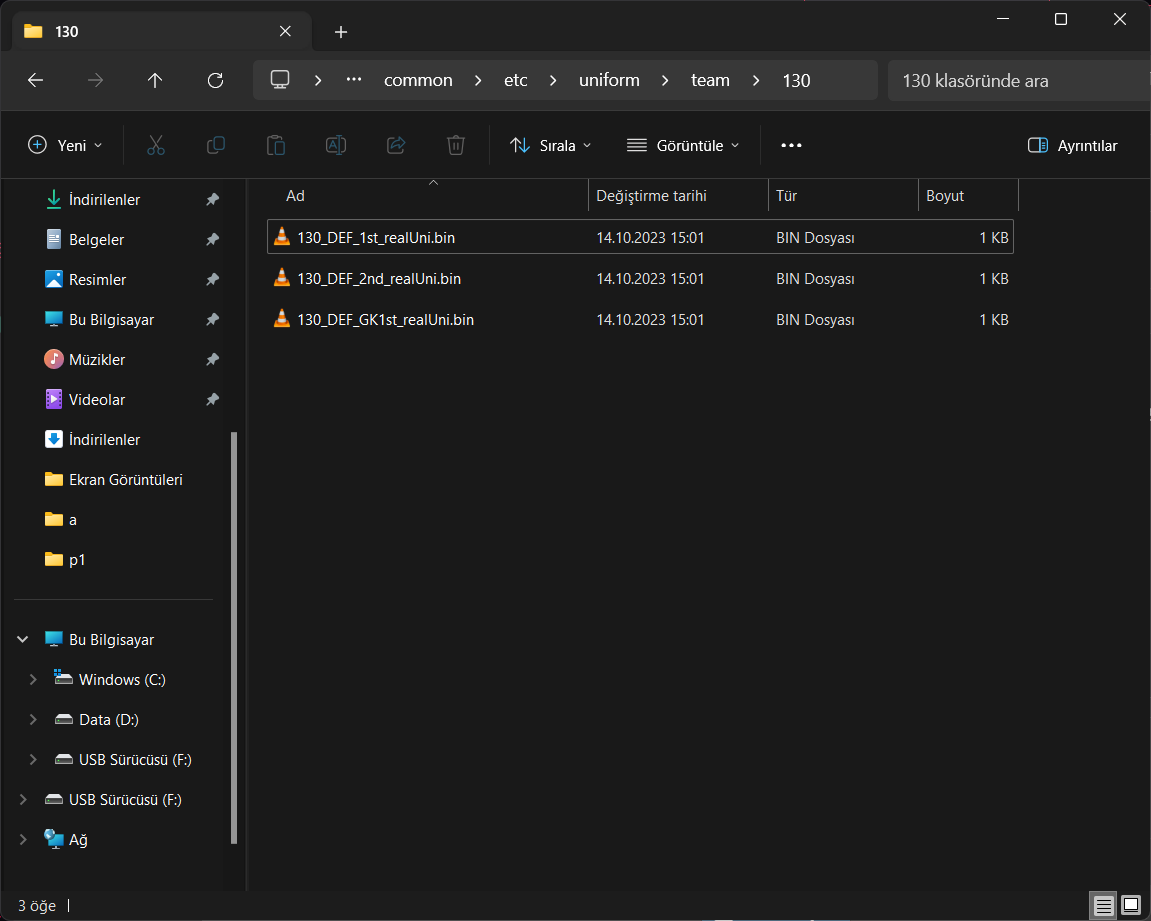Go up one folder level
Viewport: 1151px width, 921px height.
coord(155,80)
